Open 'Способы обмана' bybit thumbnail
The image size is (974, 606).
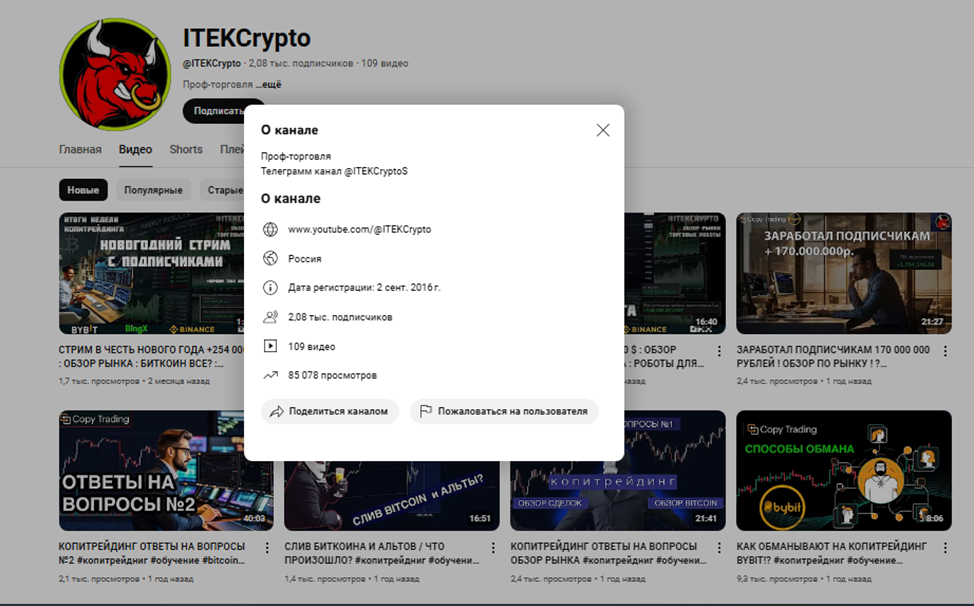pos(844,471)
